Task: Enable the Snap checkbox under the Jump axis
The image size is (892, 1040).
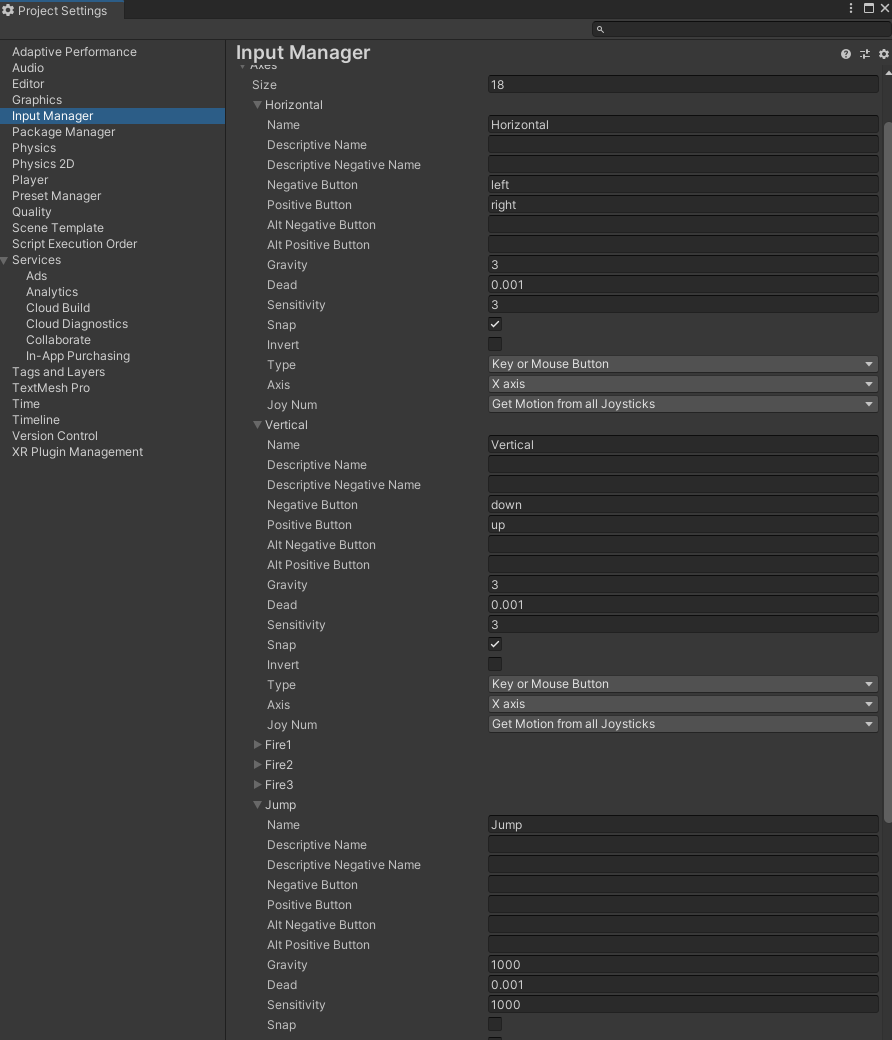Action: tap(495, 1025)
